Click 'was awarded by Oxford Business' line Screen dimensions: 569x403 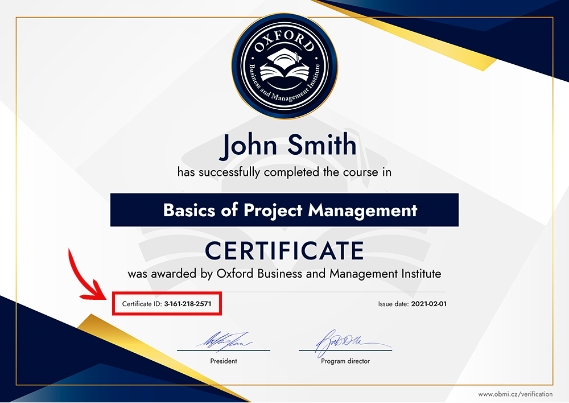tap(284, 274)
